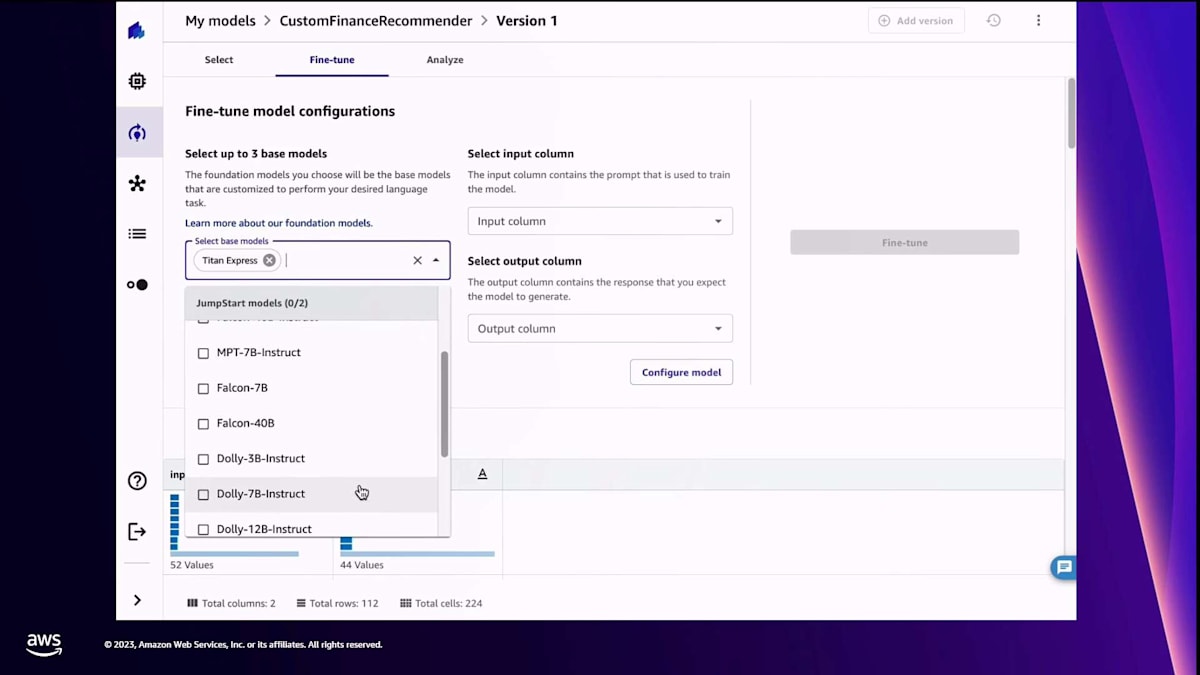
Task: Click the Total columns: 2 status
Action: click(x=232, y=603)
